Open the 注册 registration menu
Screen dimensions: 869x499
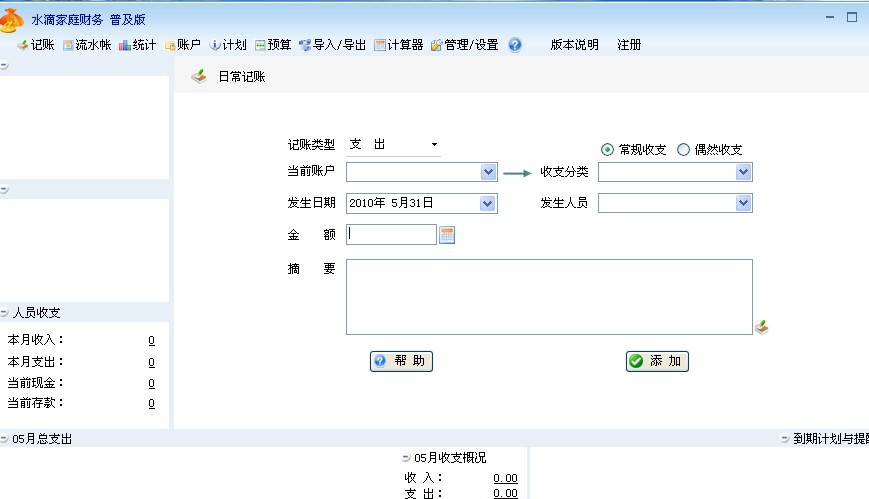click(629, 45)
